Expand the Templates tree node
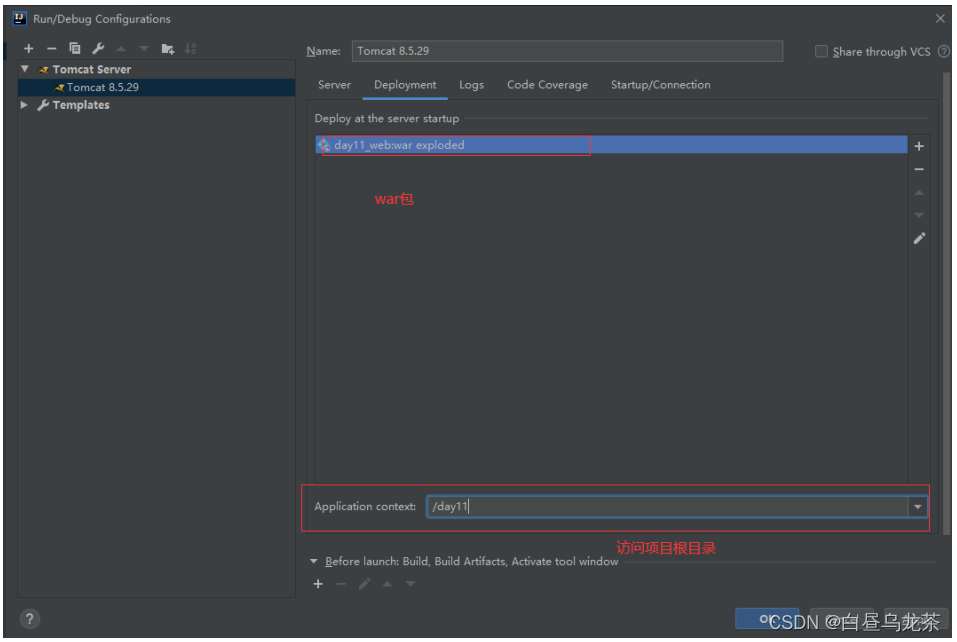This screenshot has height=642, width=957. (24, 105)
